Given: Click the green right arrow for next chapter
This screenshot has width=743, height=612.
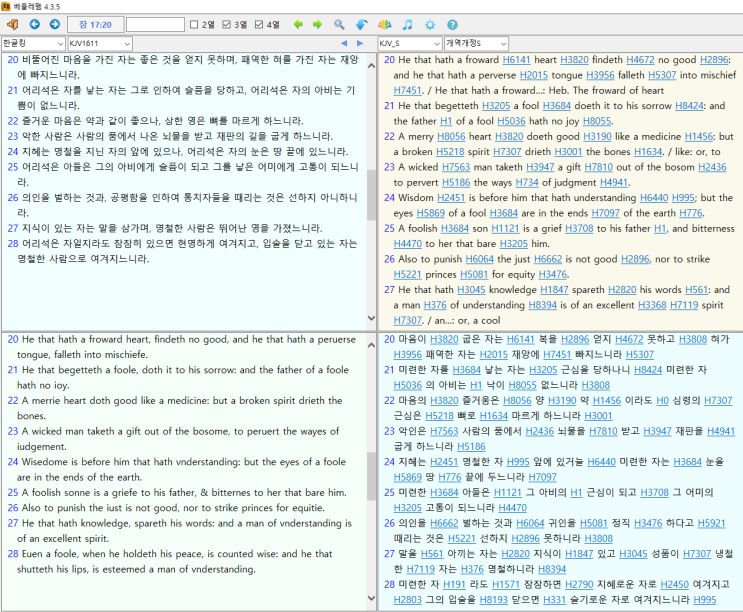Looking at the screenshot, I should pos(317,25).
